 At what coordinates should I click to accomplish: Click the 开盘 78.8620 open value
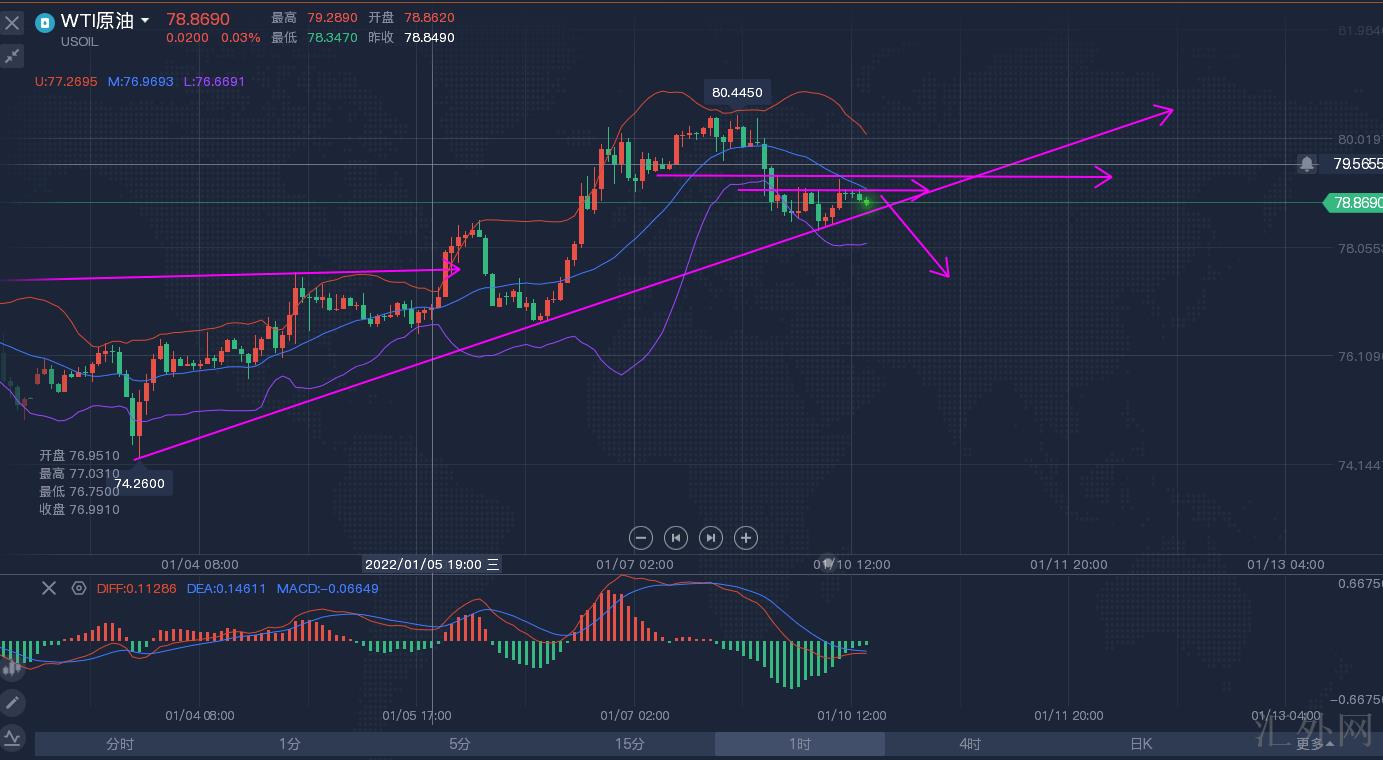pyautogui.click(x=411, y=18)
